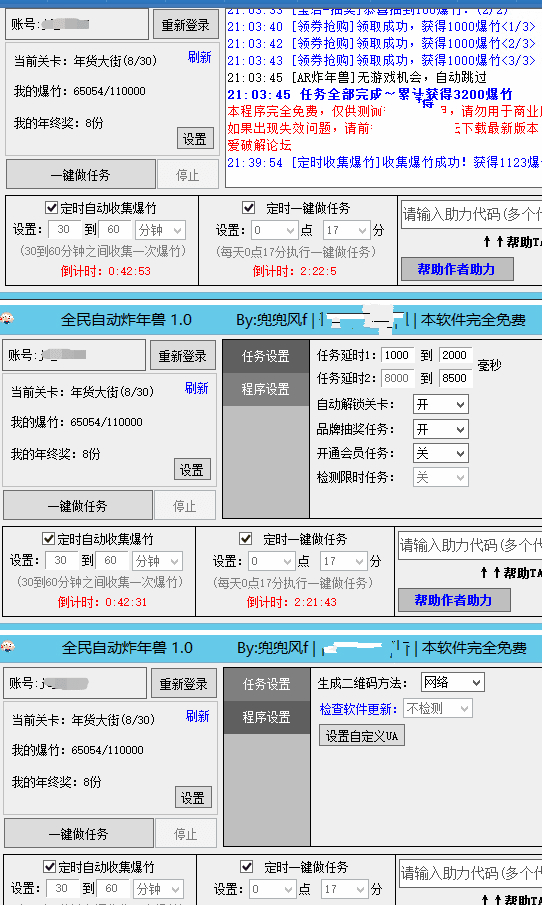Click the app icon in the middle window's title bar
The height and width of the screenshot is (905, 542).
click(8, 319)
